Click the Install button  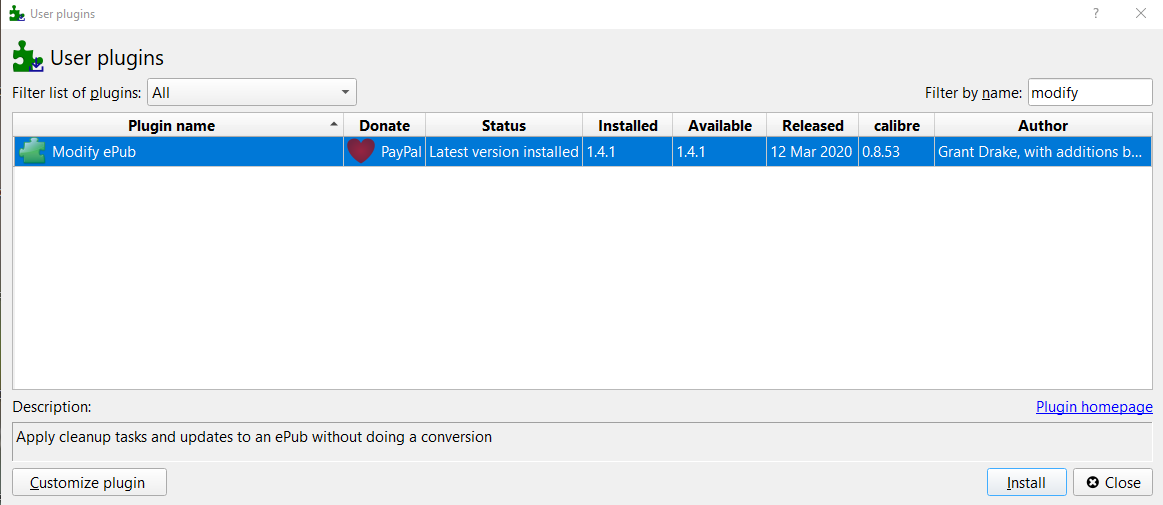(x=1026, y=482)
